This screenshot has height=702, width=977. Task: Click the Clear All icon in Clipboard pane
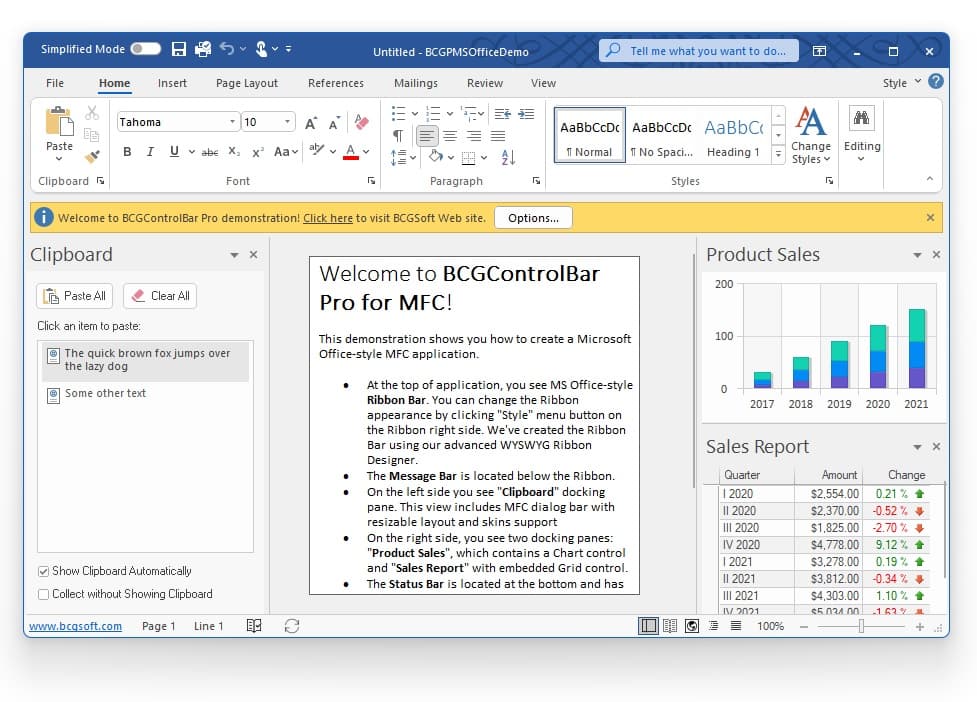click(138, 295)
